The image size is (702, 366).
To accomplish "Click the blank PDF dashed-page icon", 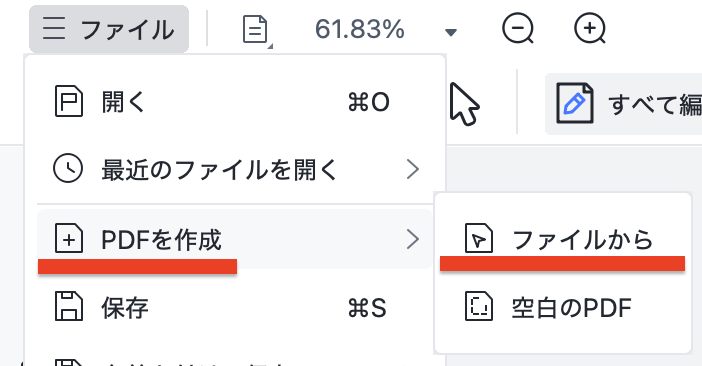I will [479, 306].
